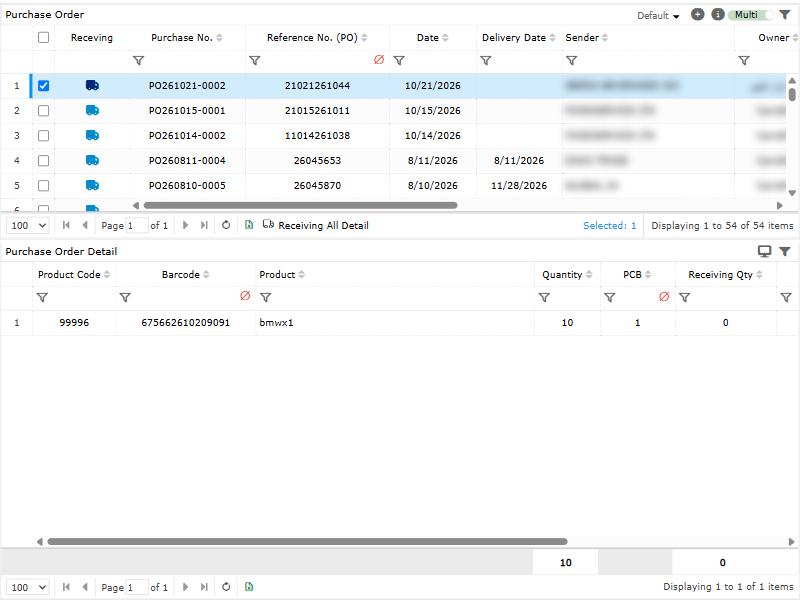This screenshot has width=800, height=600.
Task: Clear the Barcode column filter (red icon)
Action: coord(245,296)
